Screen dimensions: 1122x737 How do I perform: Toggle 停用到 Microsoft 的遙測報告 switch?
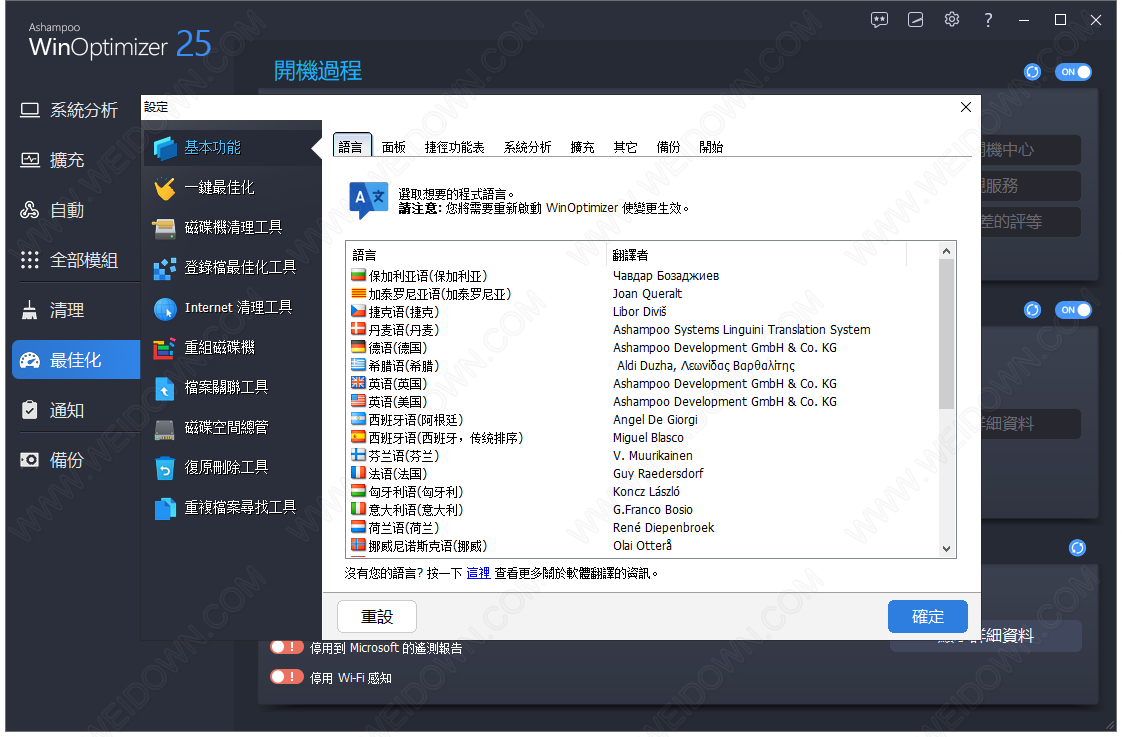coord(287,647)
